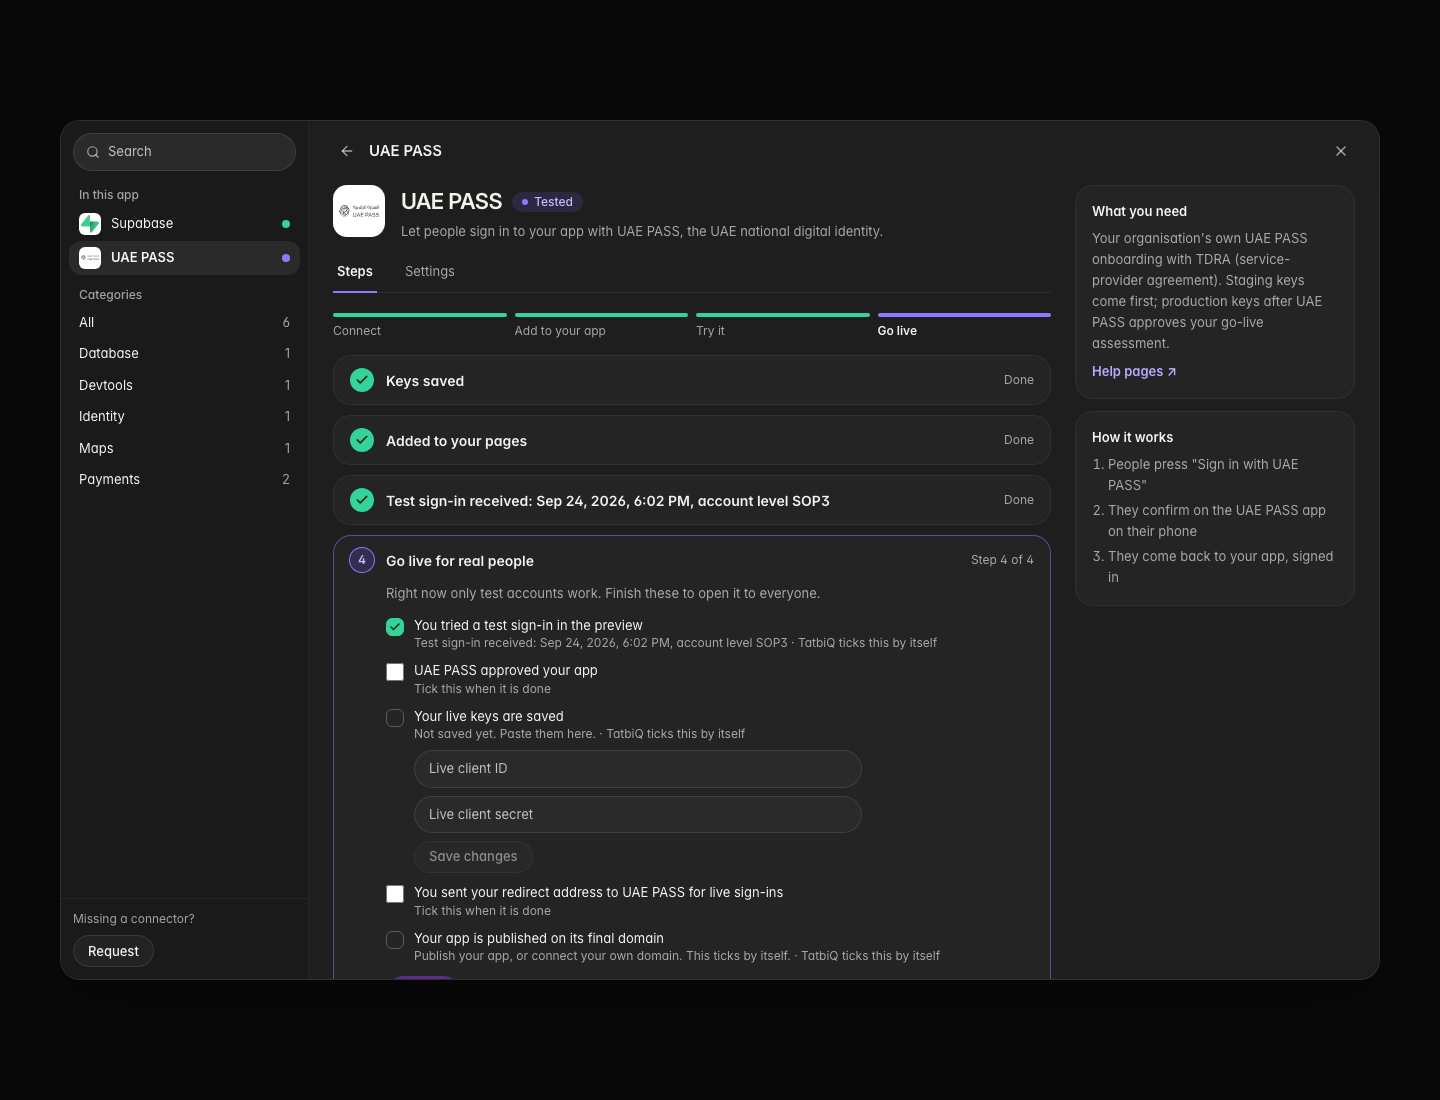
Task: Click the Supabase logo icon
Action: (90, 224)
